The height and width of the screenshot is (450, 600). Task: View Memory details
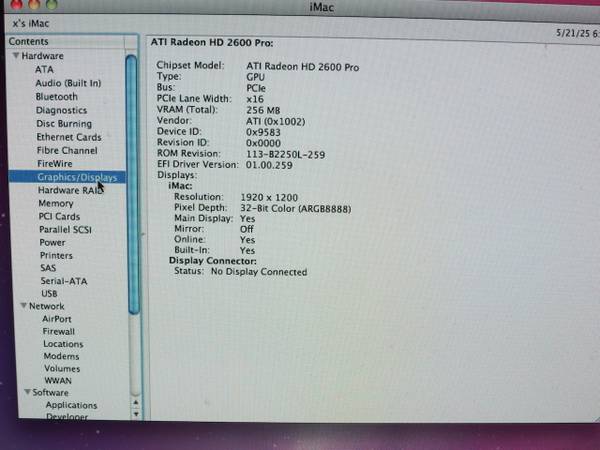pos(56,203)
